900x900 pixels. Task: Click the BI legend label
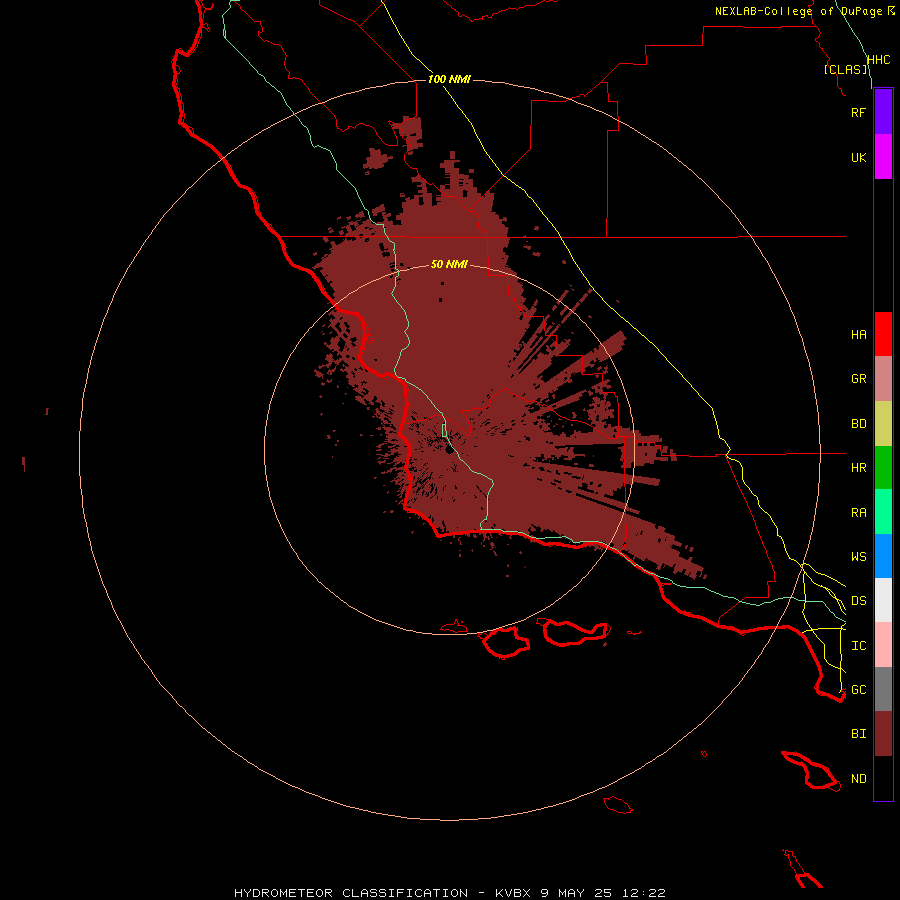pyautogui.click(x=858, y=734)
